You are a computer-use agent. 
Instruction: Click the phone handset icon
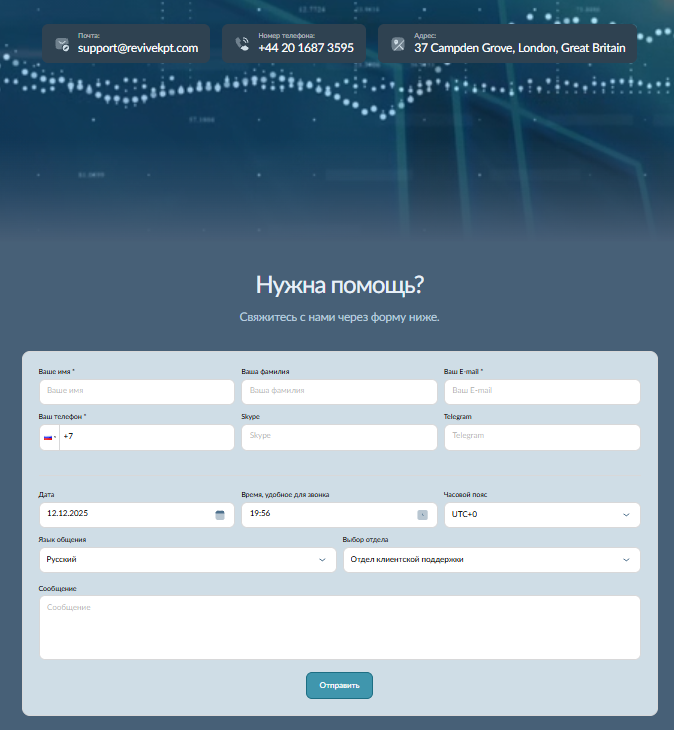coord(242,44)
